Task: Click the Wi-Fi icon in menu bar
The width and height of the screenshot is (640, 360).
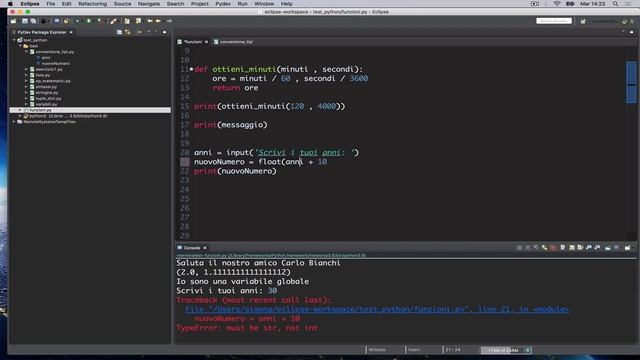Action: coord(557,4)
